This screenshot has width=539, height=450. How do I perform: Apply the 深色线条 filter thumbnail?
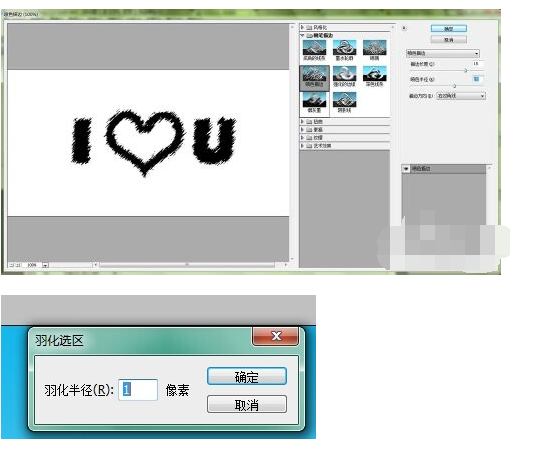tap(374, 77)
